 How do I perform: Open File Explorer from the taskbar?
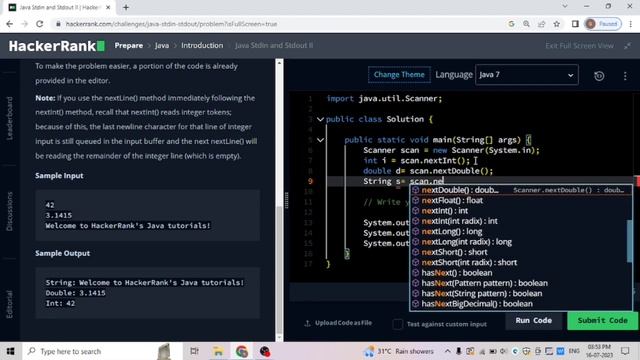pyautogui.click(x=218, y=351)
